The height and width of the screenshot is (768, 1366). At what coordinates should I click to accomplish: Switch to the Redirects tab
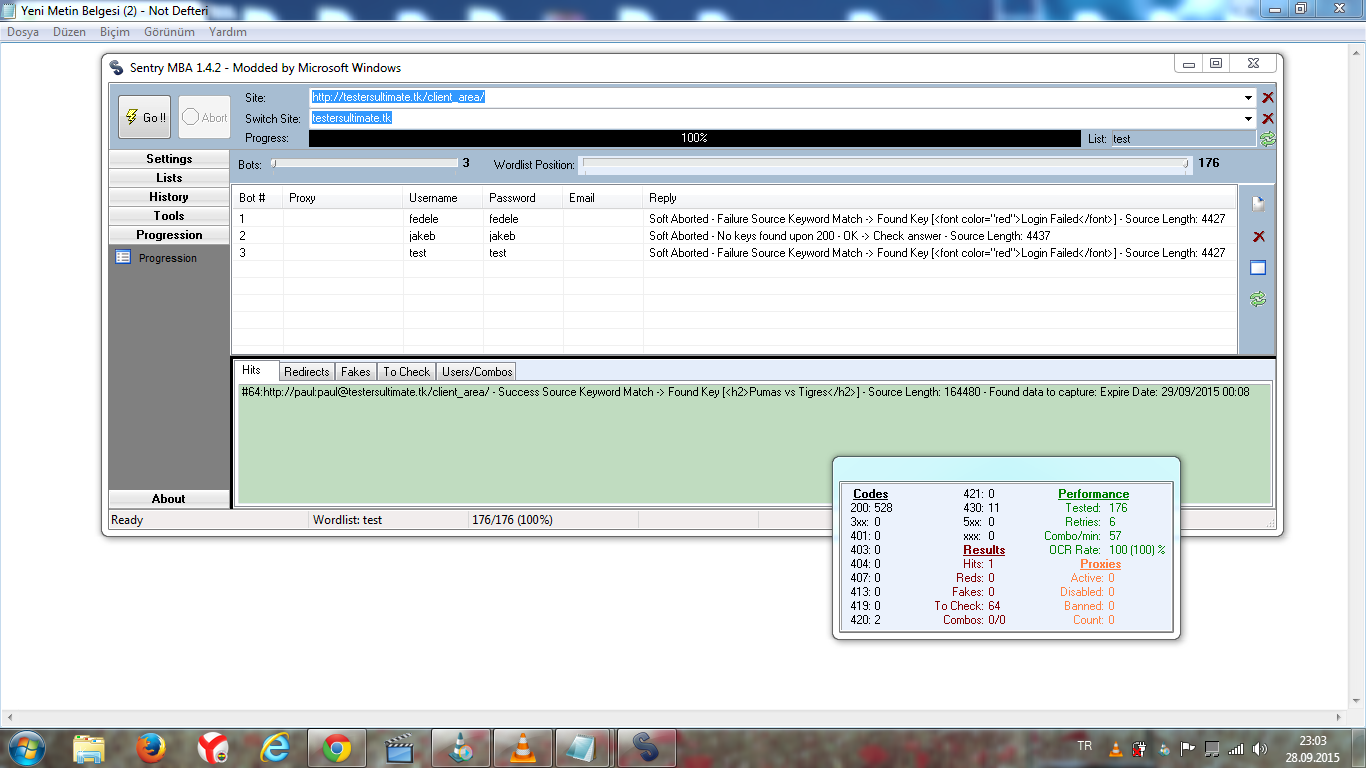[x=306, y=372]
